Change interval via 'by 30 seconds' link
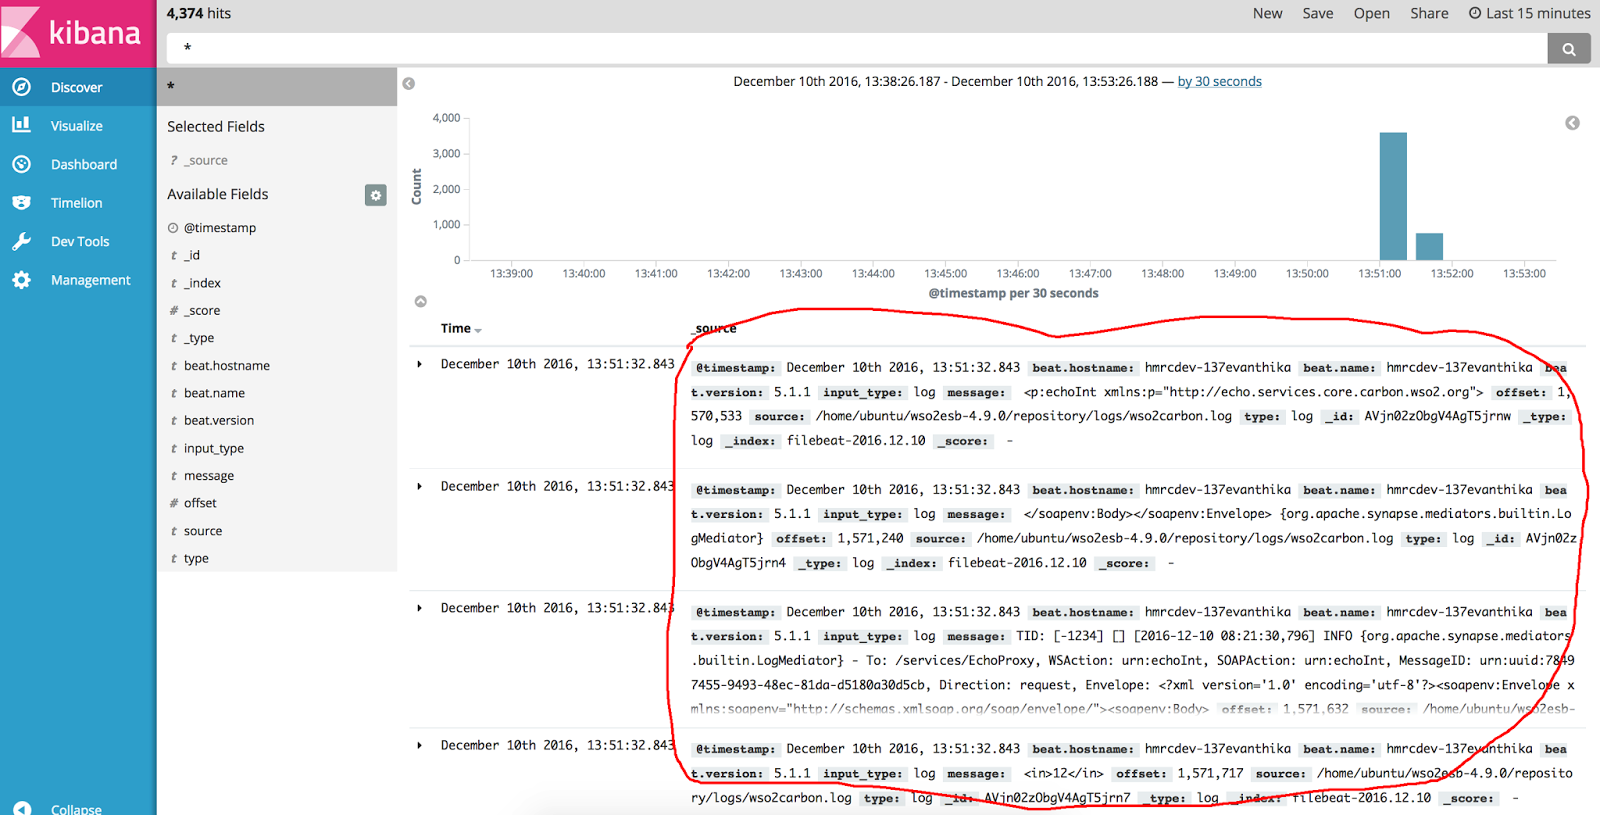Viewport: 1600px width, 815px height. tap(1219, 81)
